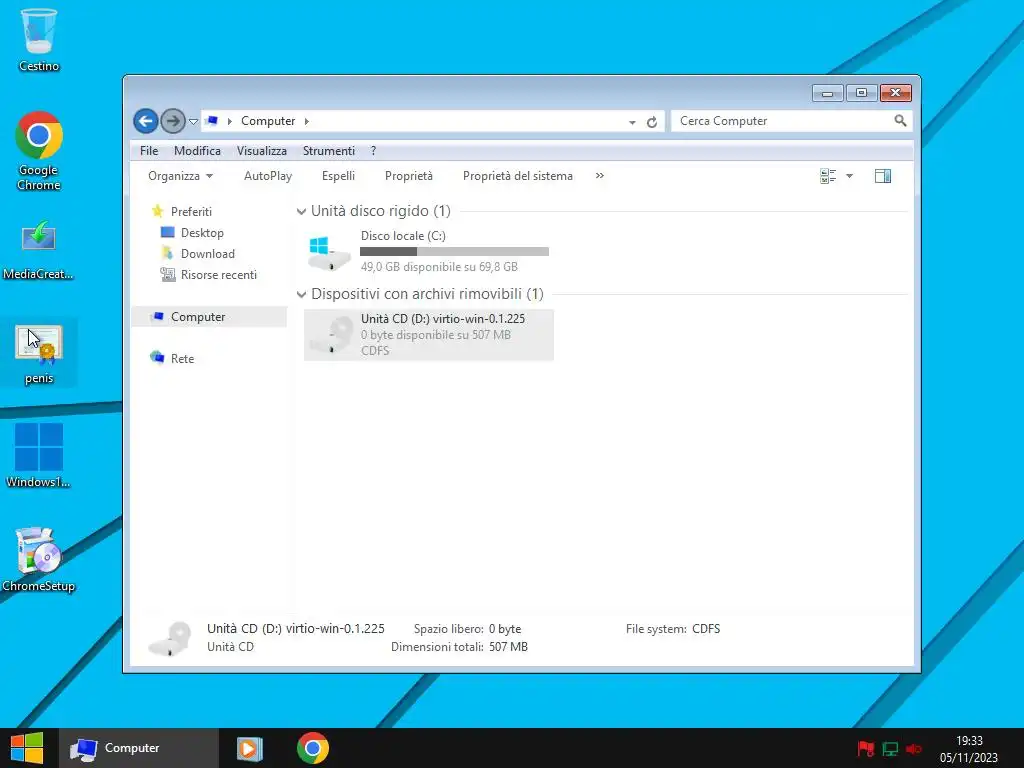The width and height of the screenshot is (1024, 768).
Task: Open recent locations dropdown next to forward arrow
Action: (x=193, y=121)
